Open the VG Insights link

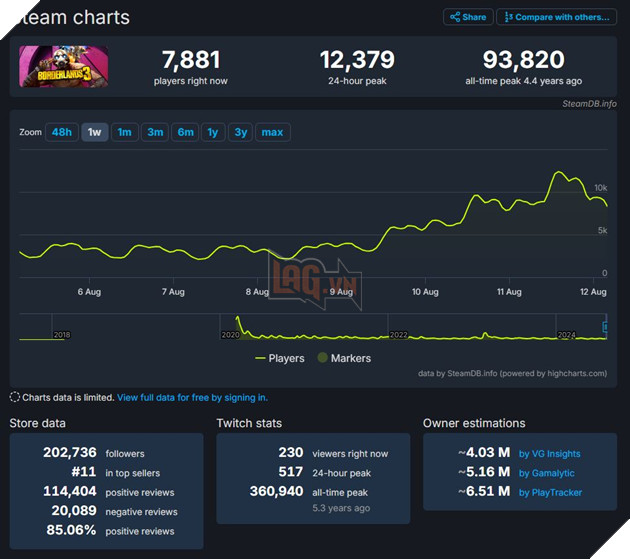549,453
